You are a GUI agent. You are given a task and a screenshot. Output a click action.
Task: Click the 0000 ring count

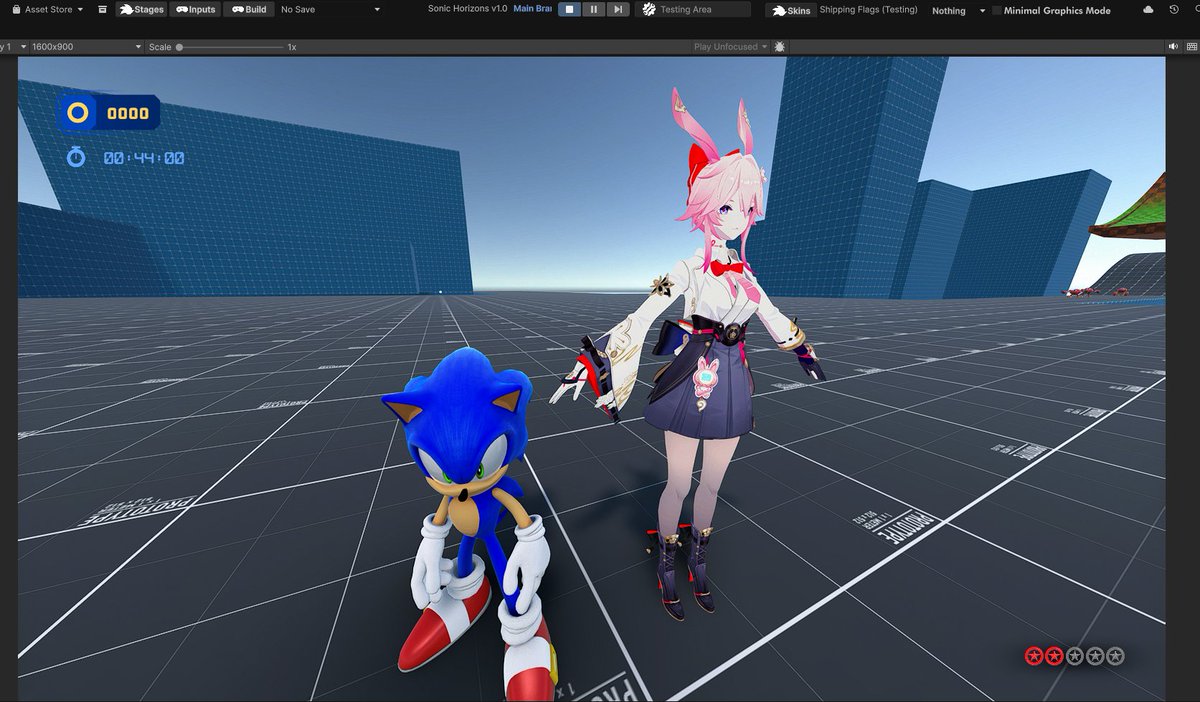[128, 113]
